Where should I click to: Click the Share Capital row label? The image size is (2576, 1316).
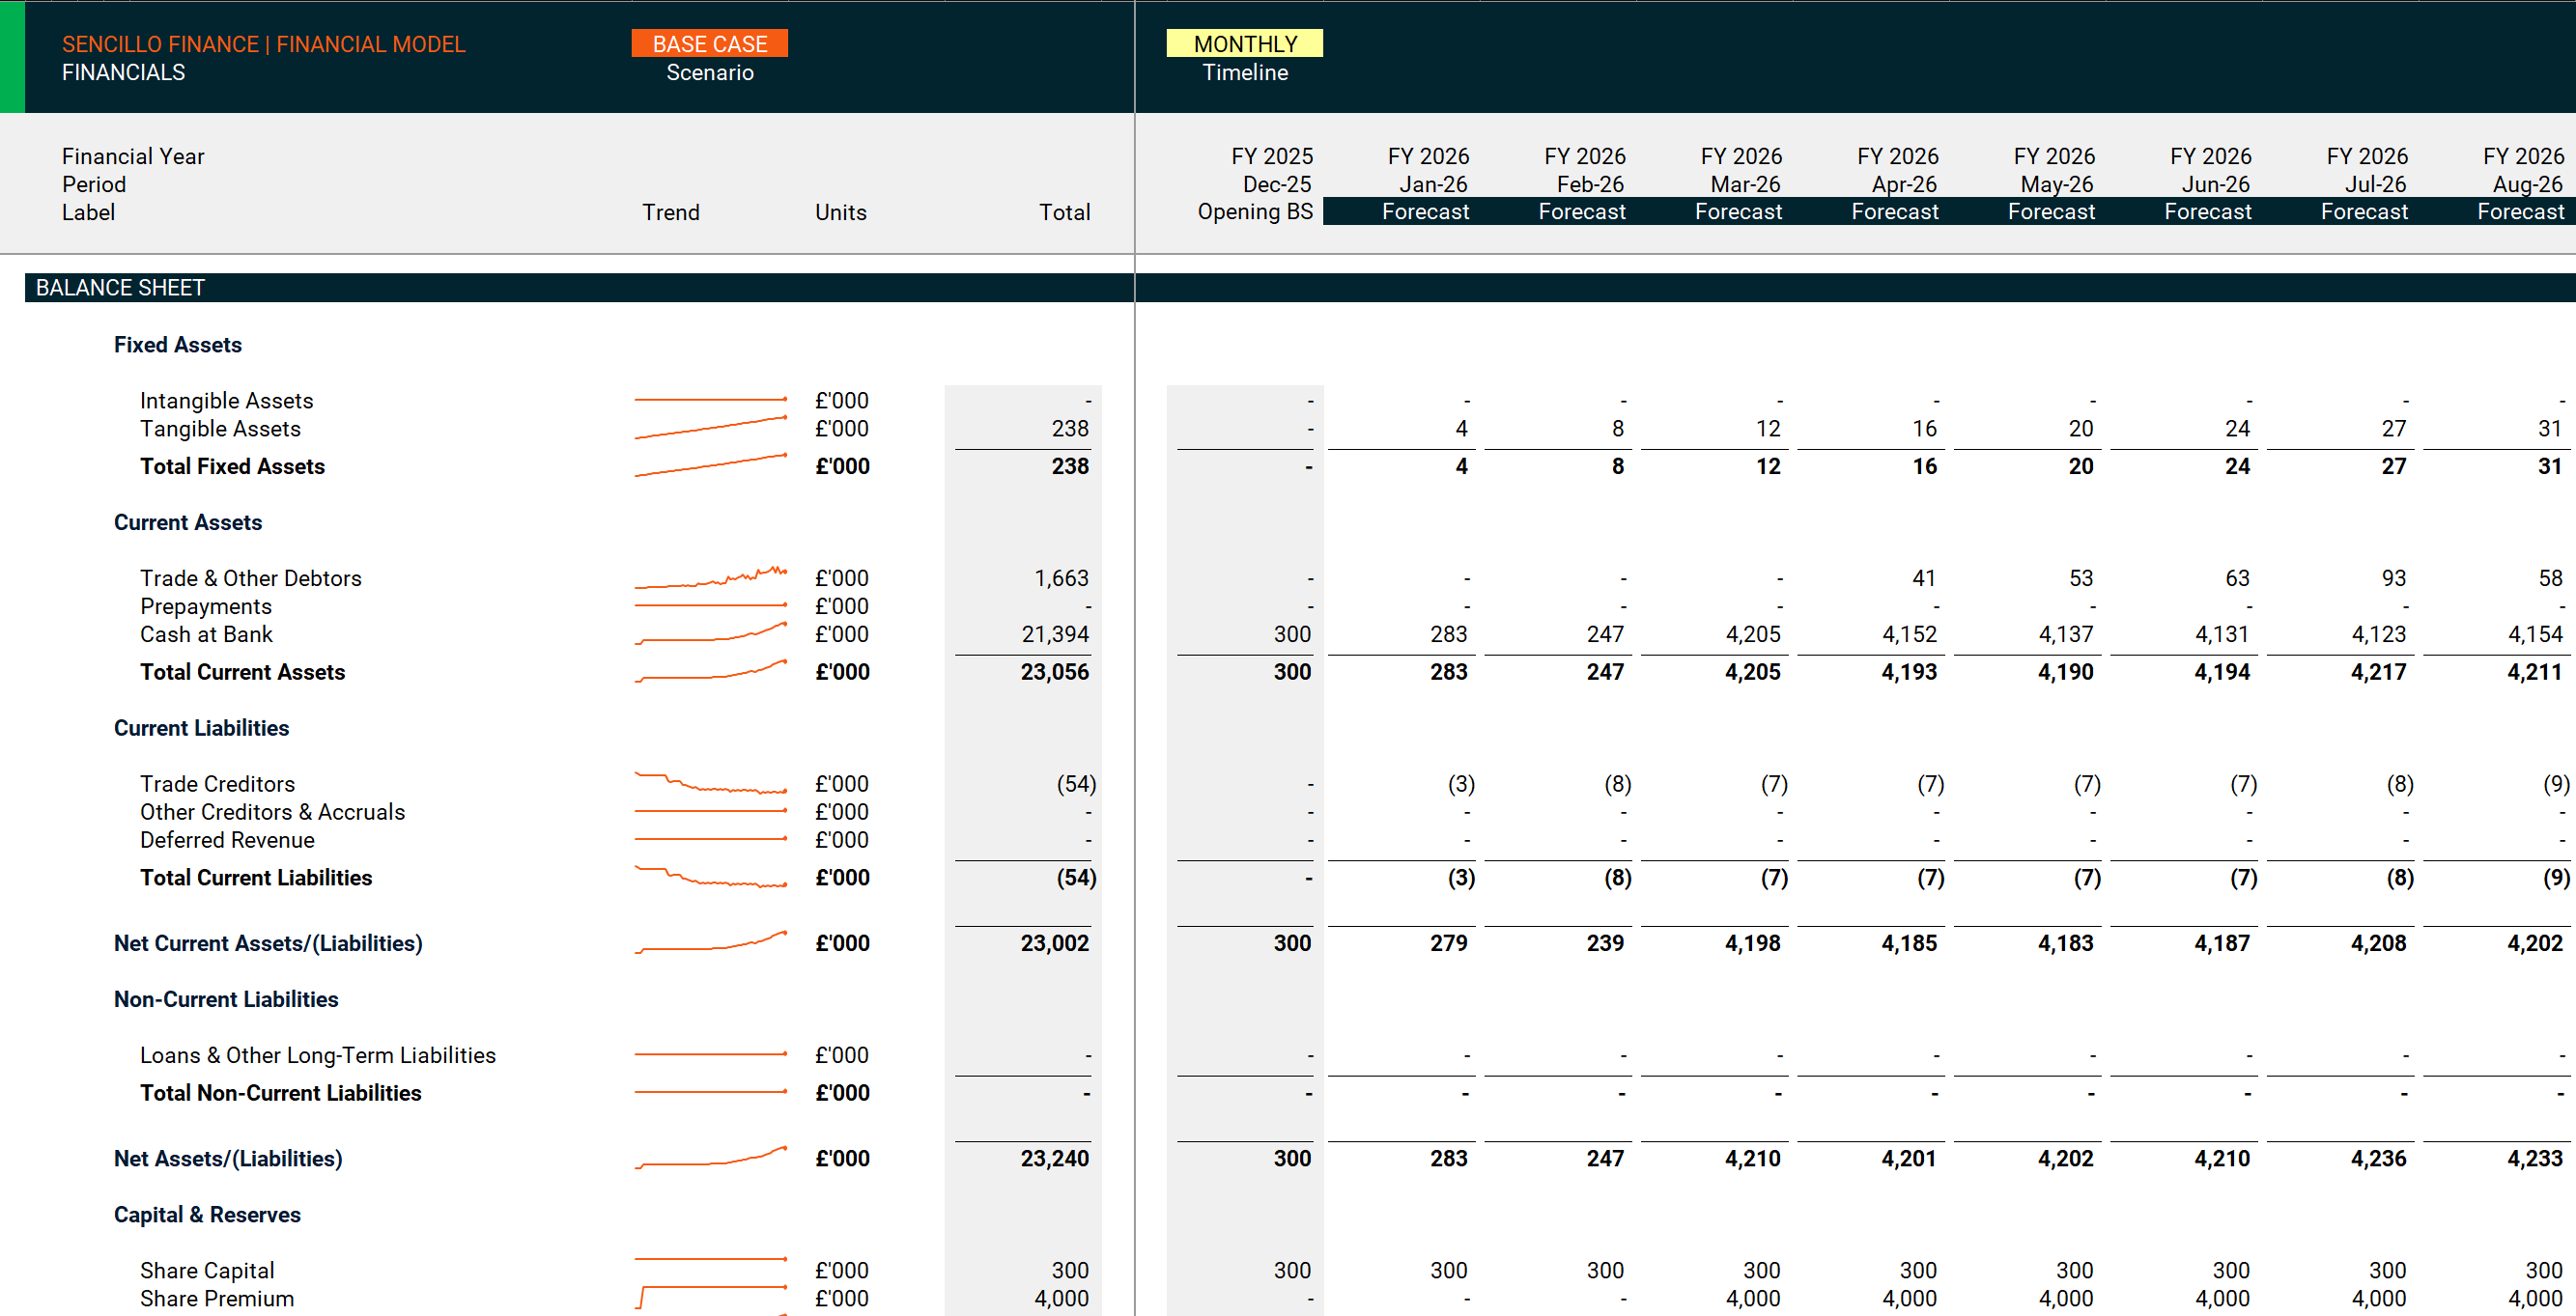coord(207,1271)
